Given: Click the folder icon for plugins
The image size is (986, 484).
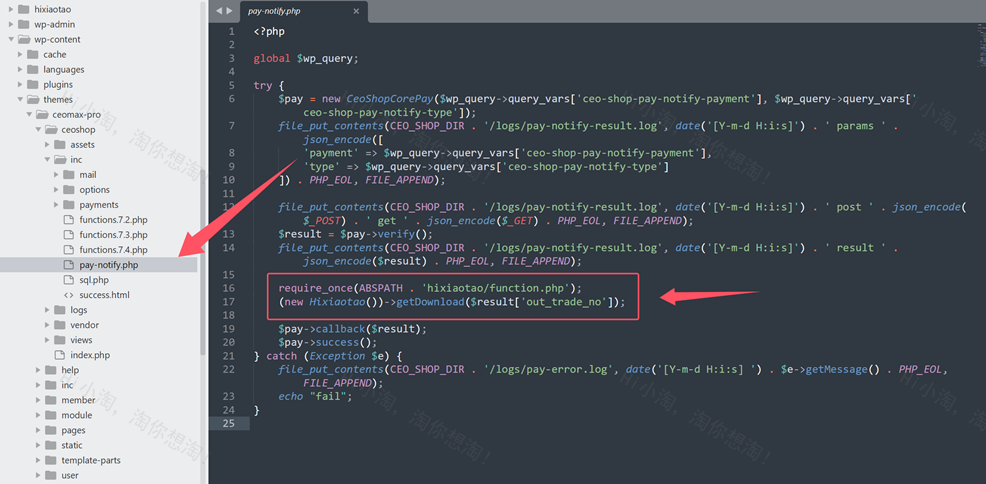Looking at the screenshot, I should pyautogui.click(x=33, y=85).
